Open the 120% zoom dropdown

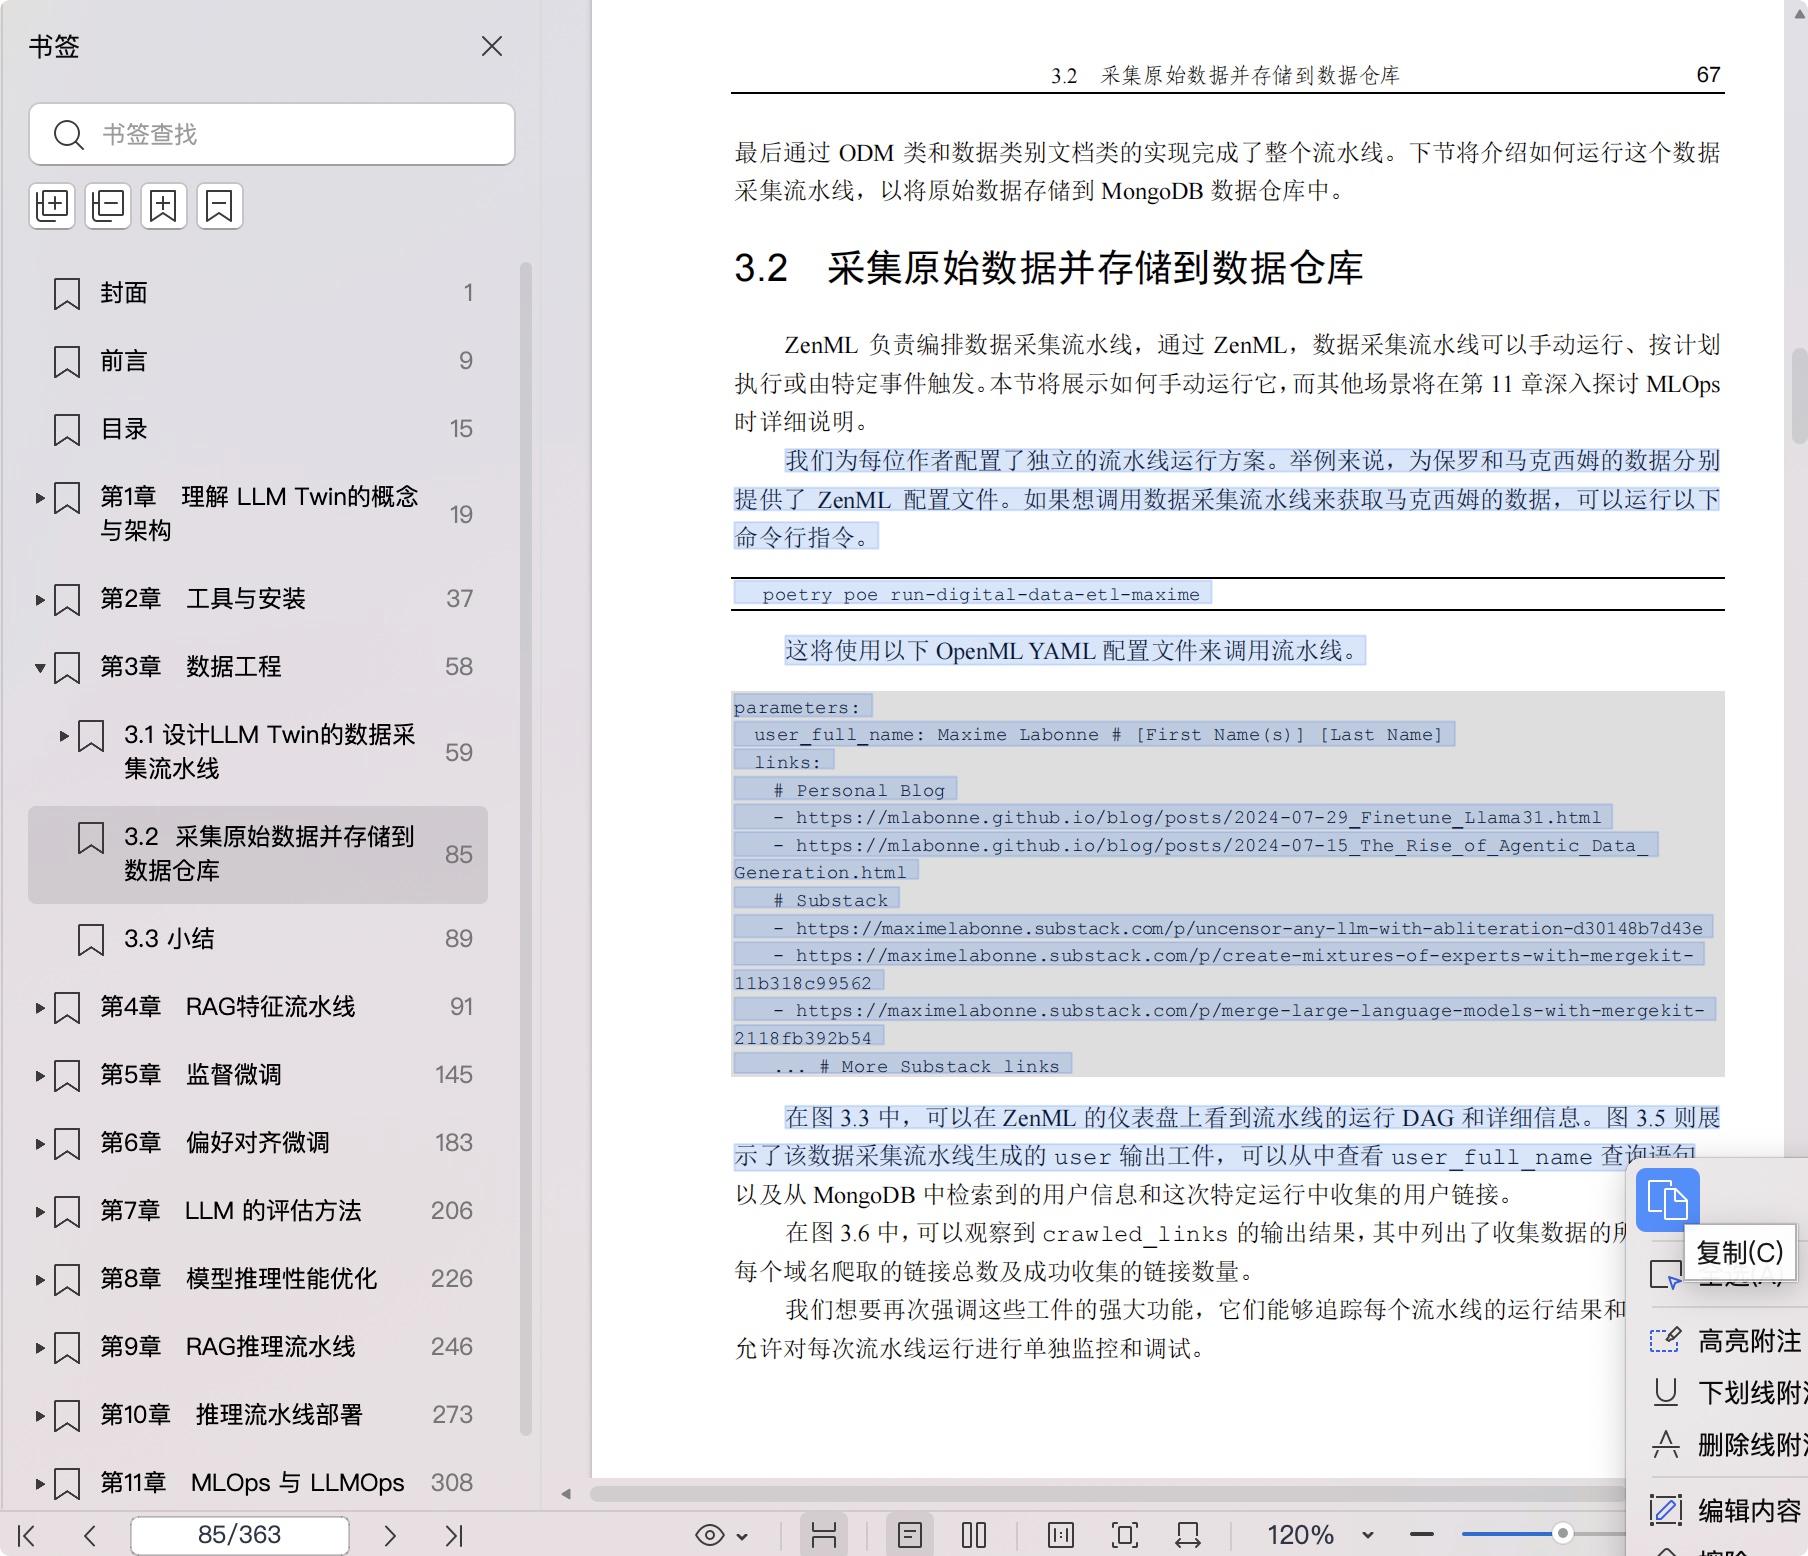(1367, 1535)
